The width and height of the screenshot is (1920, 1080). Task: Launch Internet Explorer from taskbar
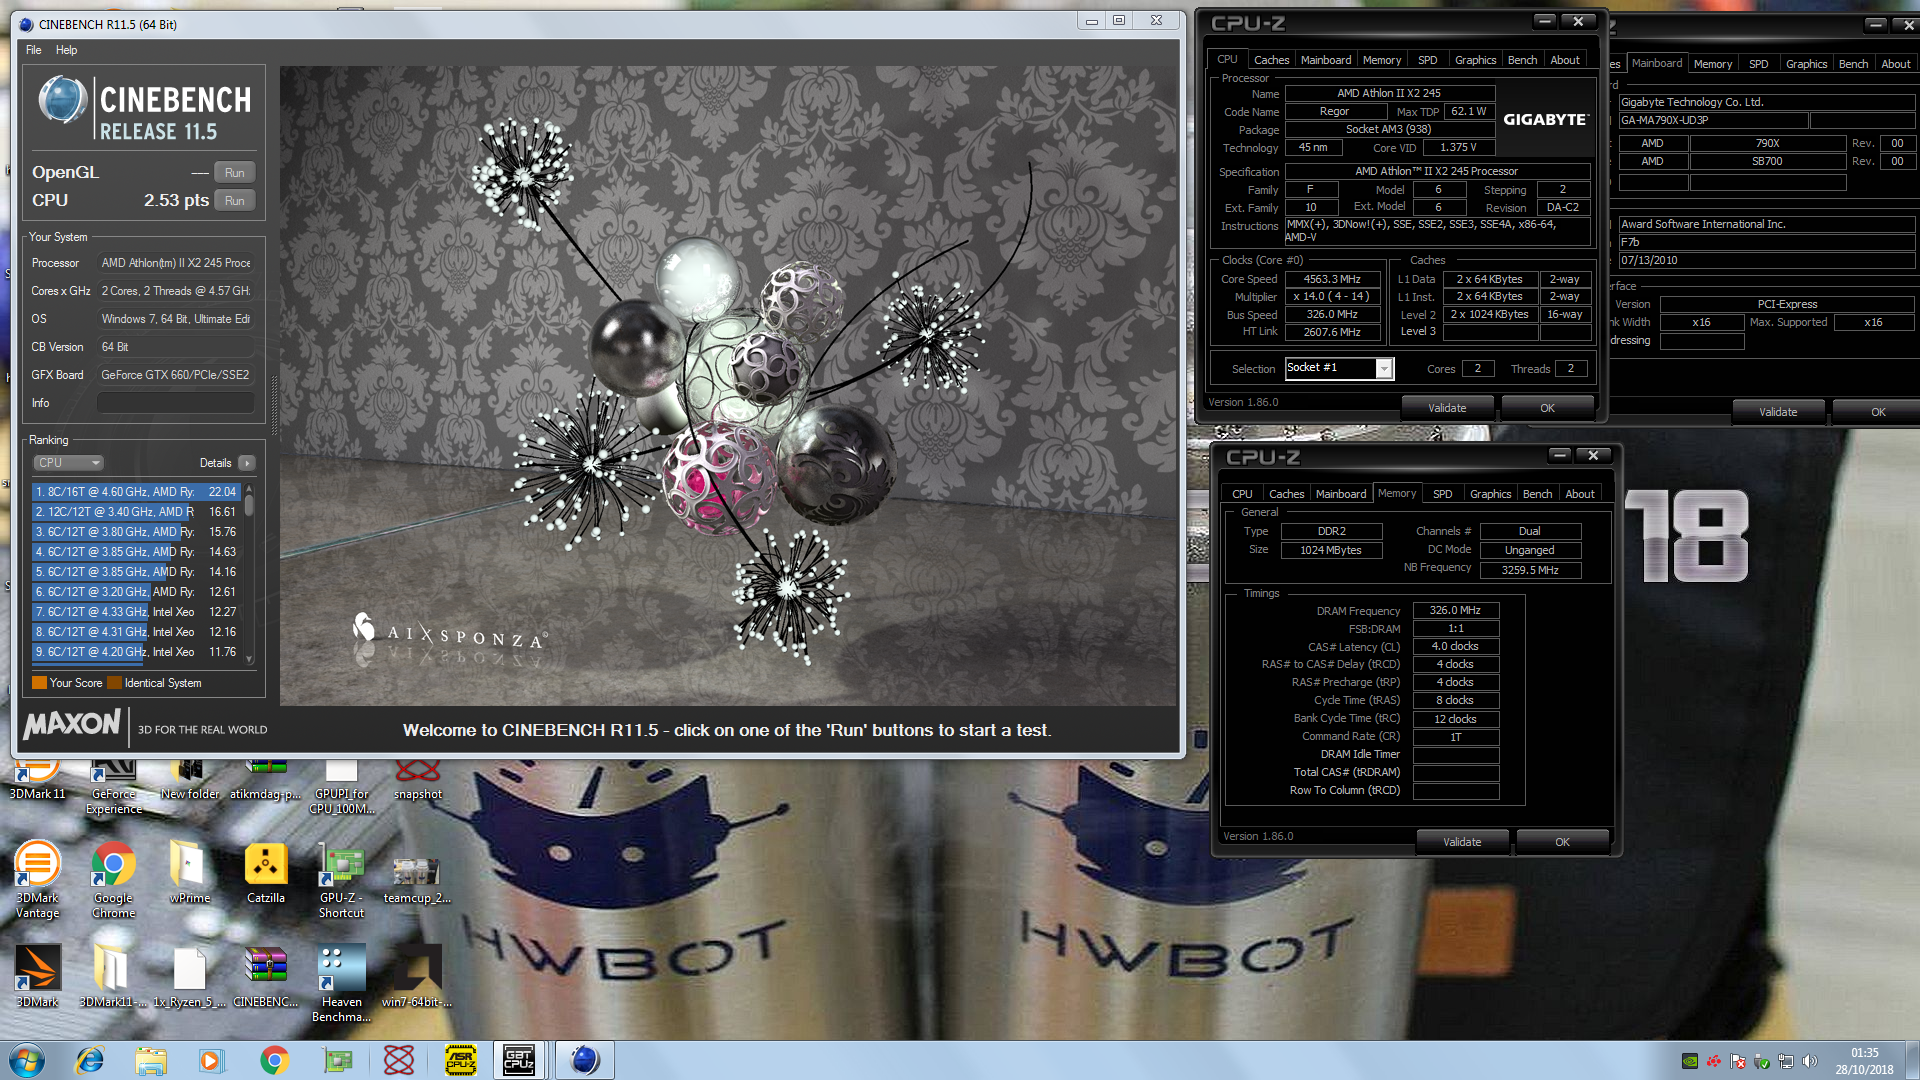pyautogui.click(x=90, y=1060)
